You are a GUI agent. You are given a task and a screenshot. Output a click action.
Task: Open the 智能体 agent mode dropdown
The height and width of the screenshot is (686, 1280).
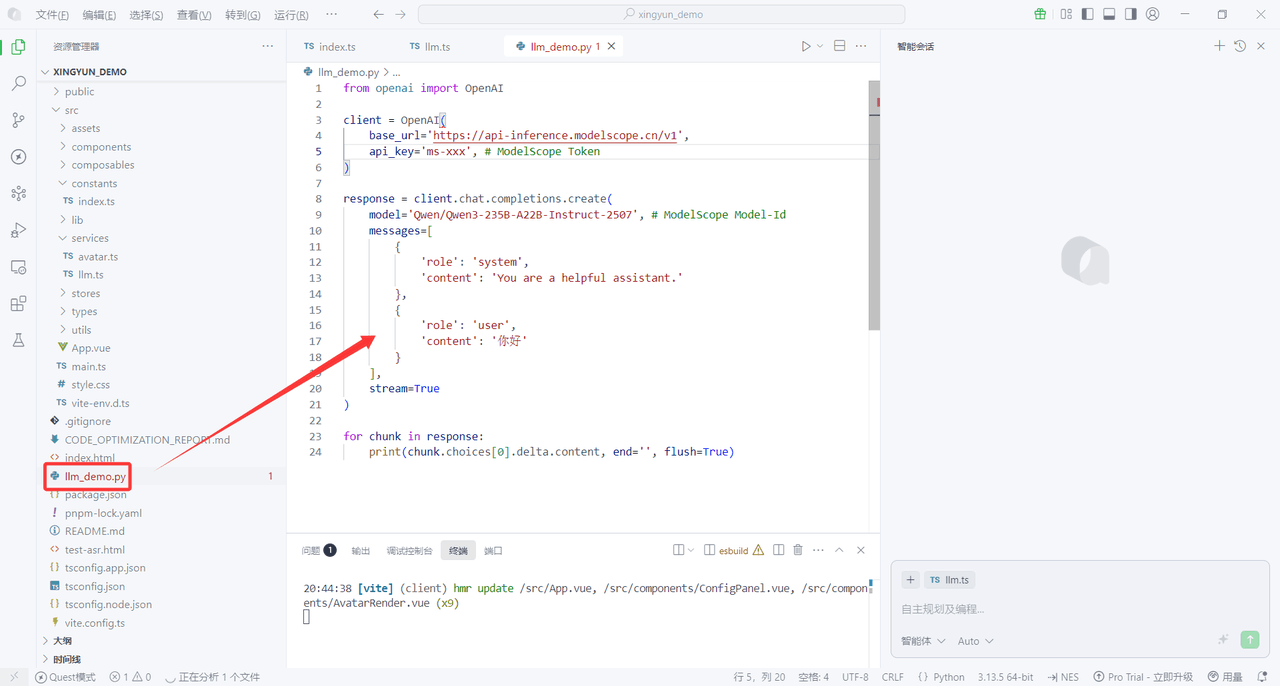923,641
